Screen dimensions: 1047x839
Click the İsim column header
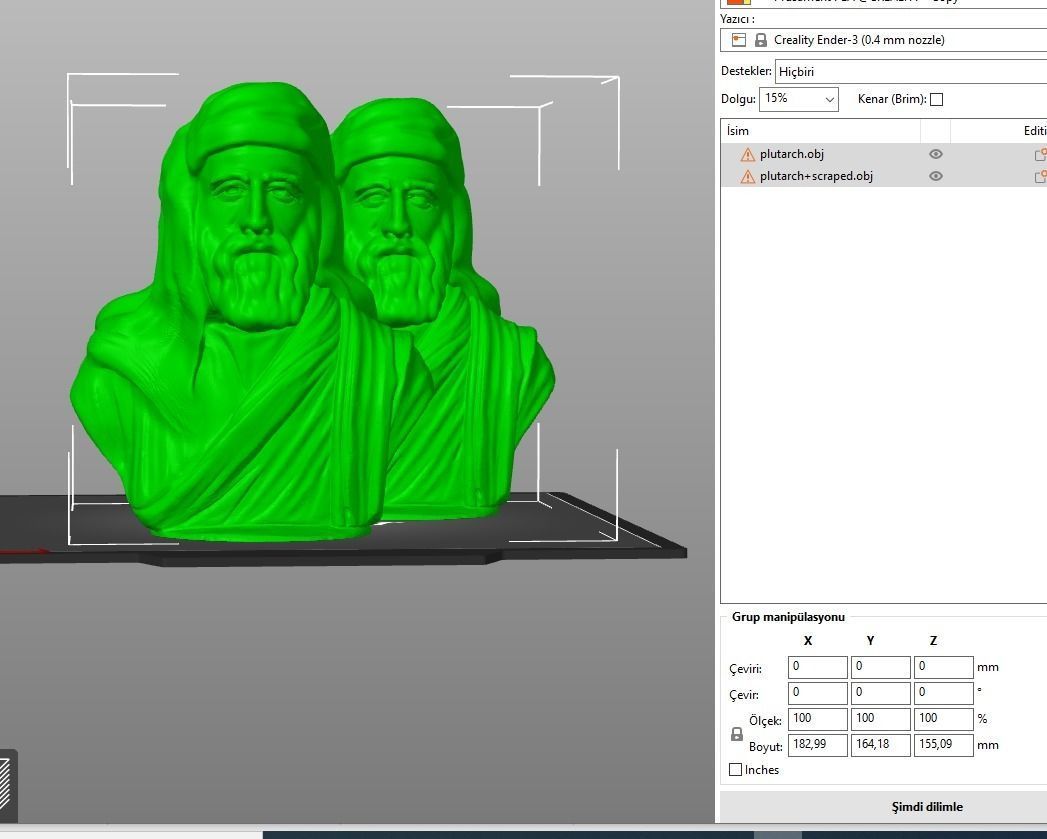tap(820, 131)
